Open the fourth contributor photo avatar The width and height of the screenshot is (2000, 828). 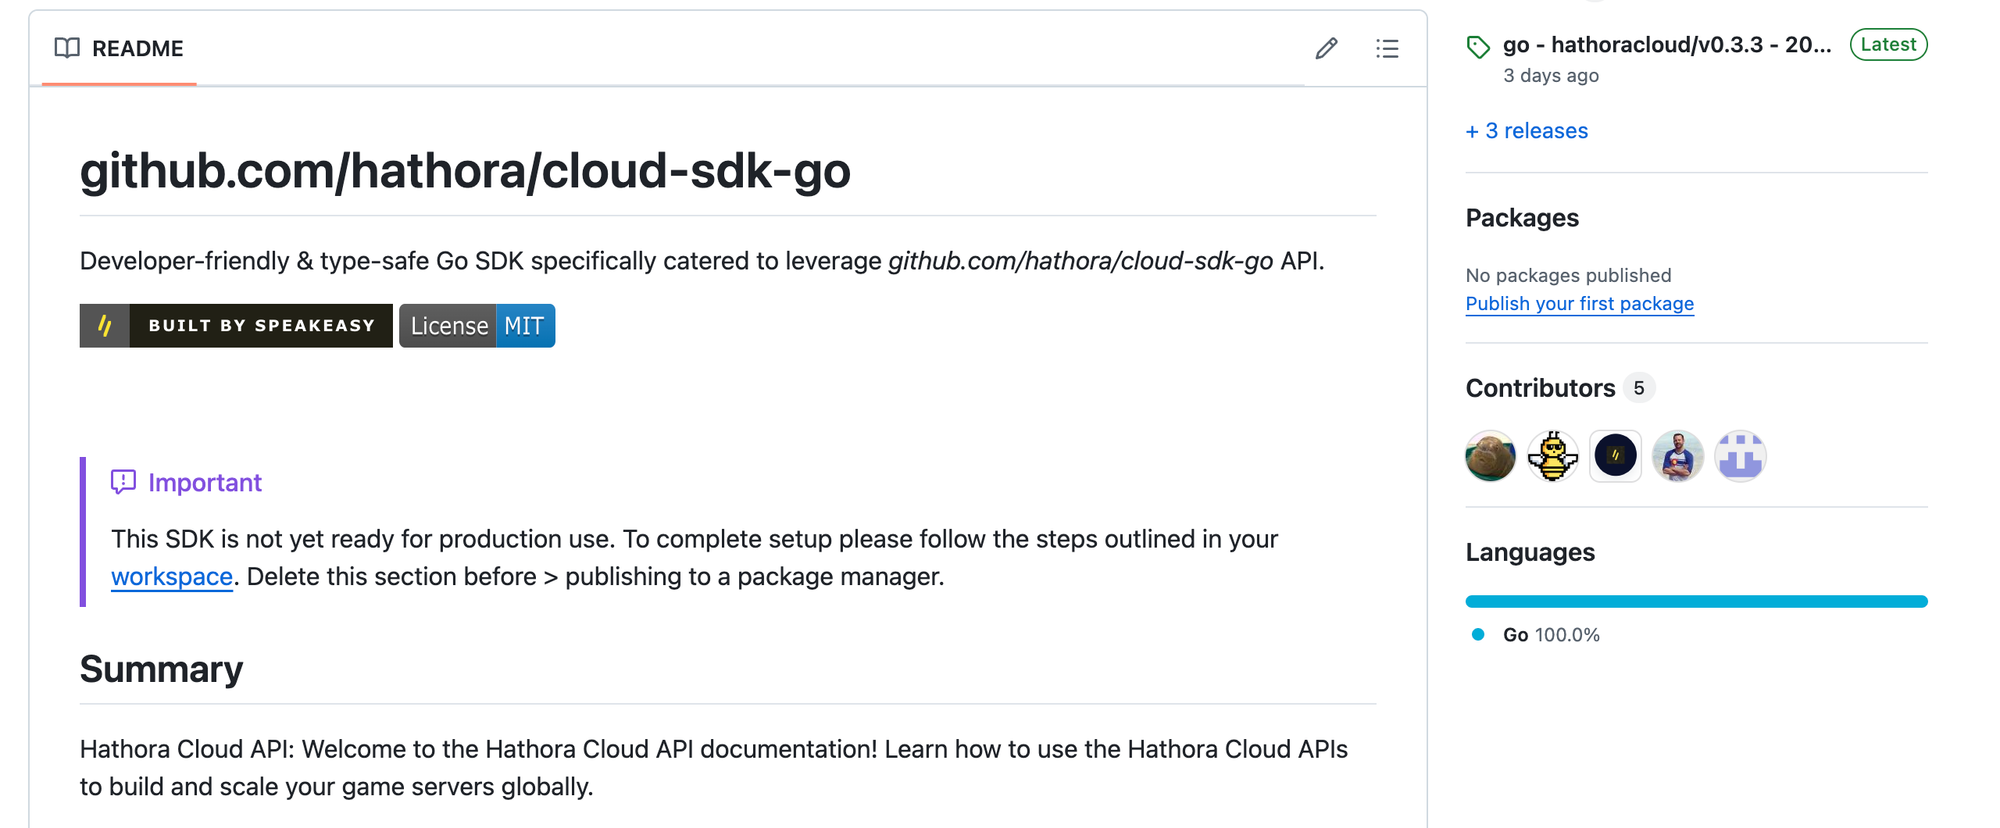[1678, 457]
